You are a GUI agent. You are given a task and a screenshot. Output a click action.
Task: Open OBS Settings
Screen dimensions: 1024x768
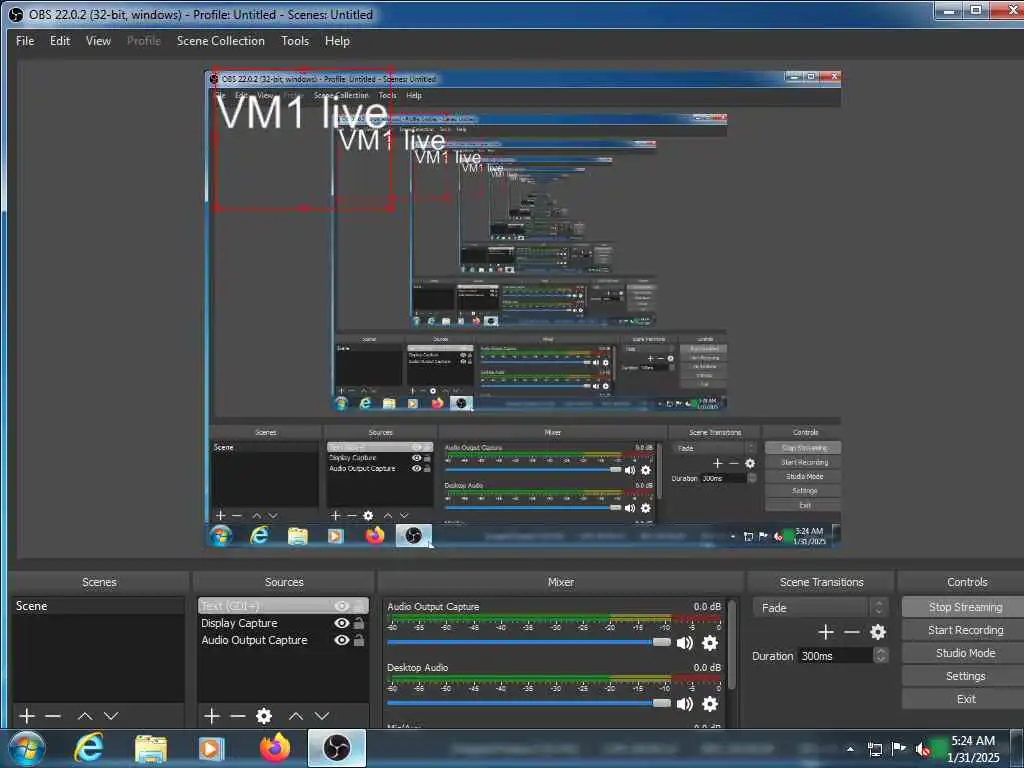coord(965,675)
